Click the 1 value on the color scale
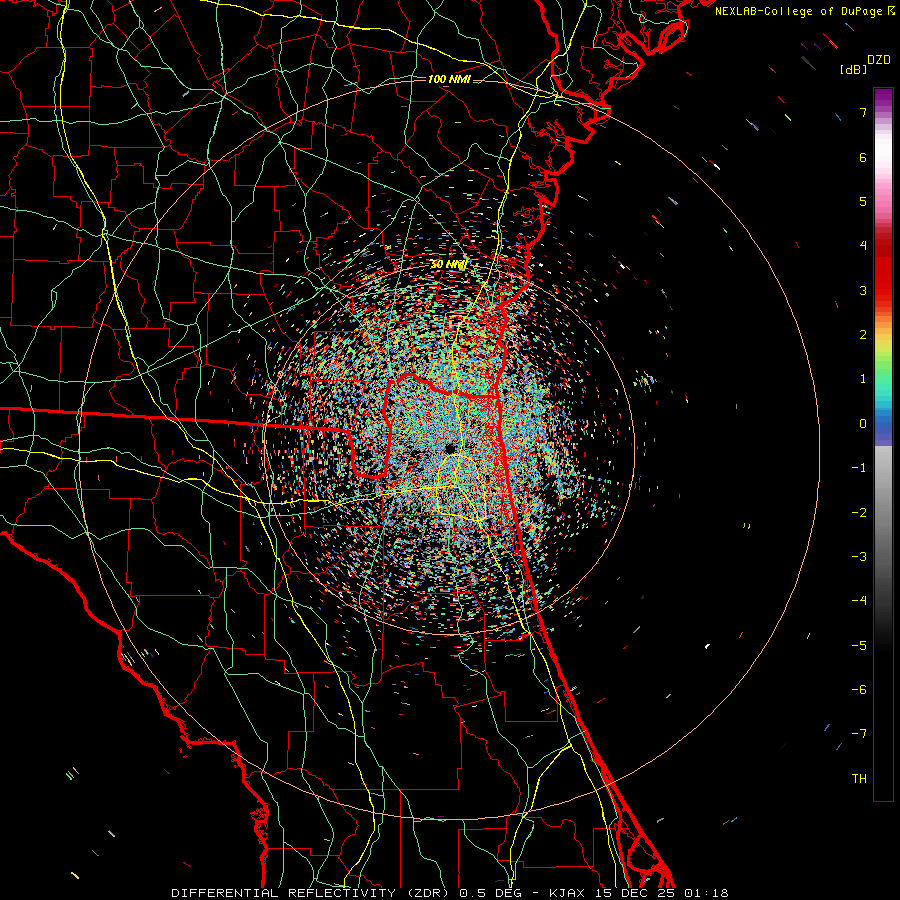 pos(863,379)
